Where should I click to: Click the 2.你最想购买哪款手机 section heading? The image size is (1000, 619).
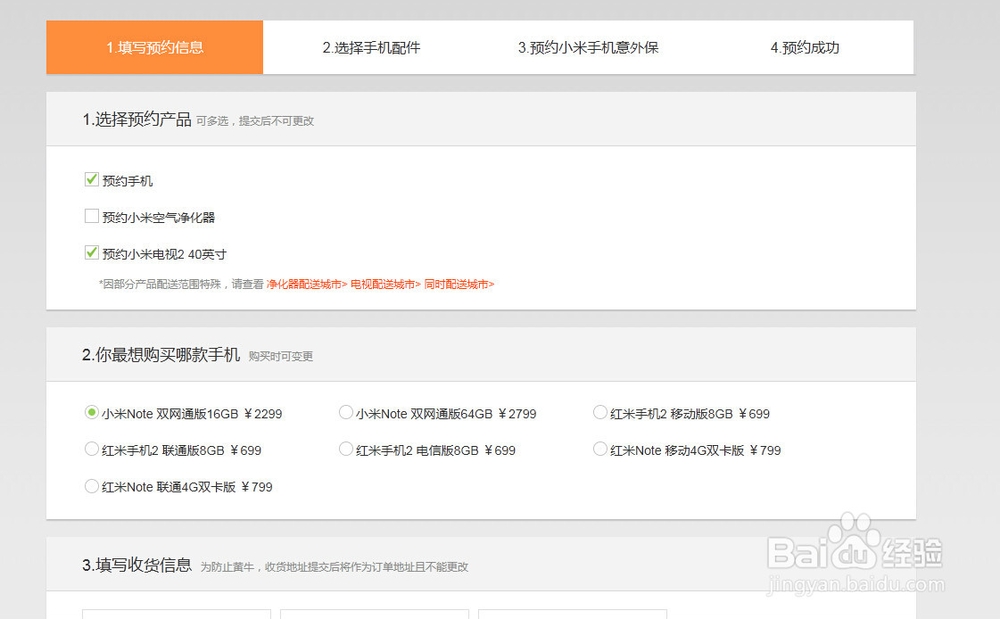(x=161, y=354)
